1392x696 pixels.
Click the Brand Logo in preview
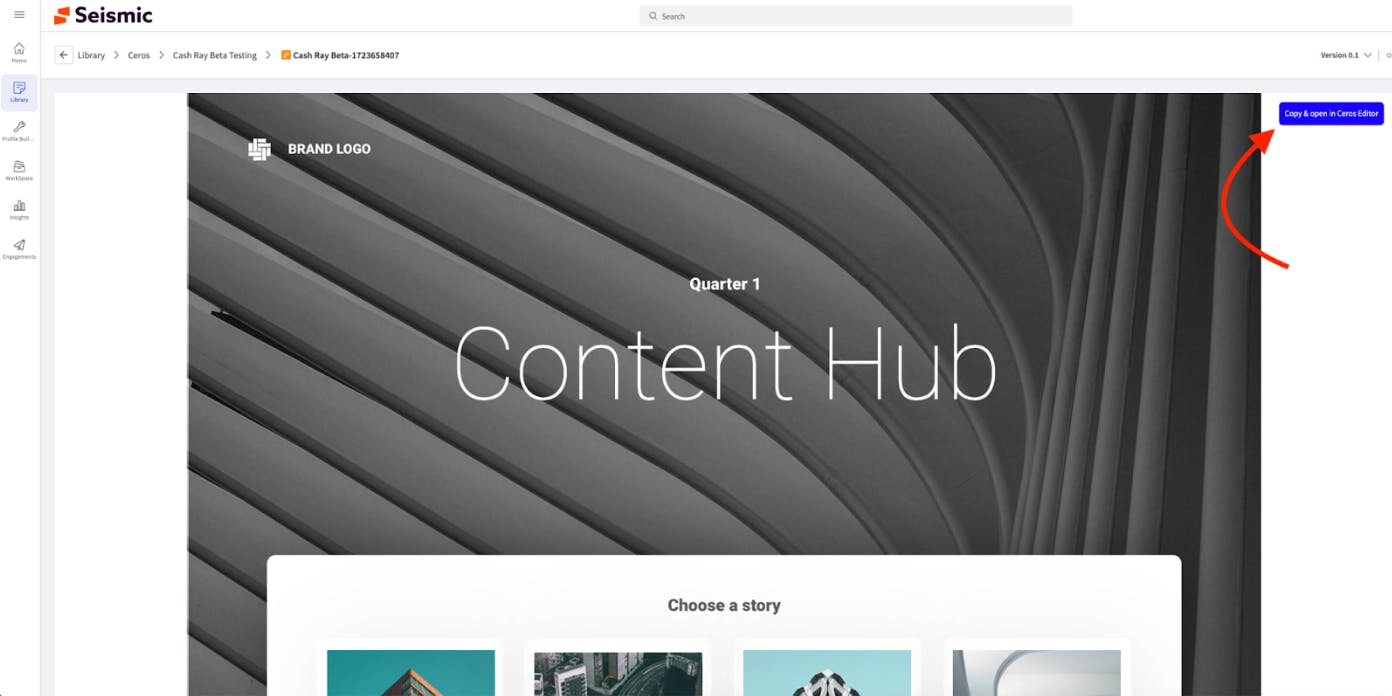click(x=309, y=149)
